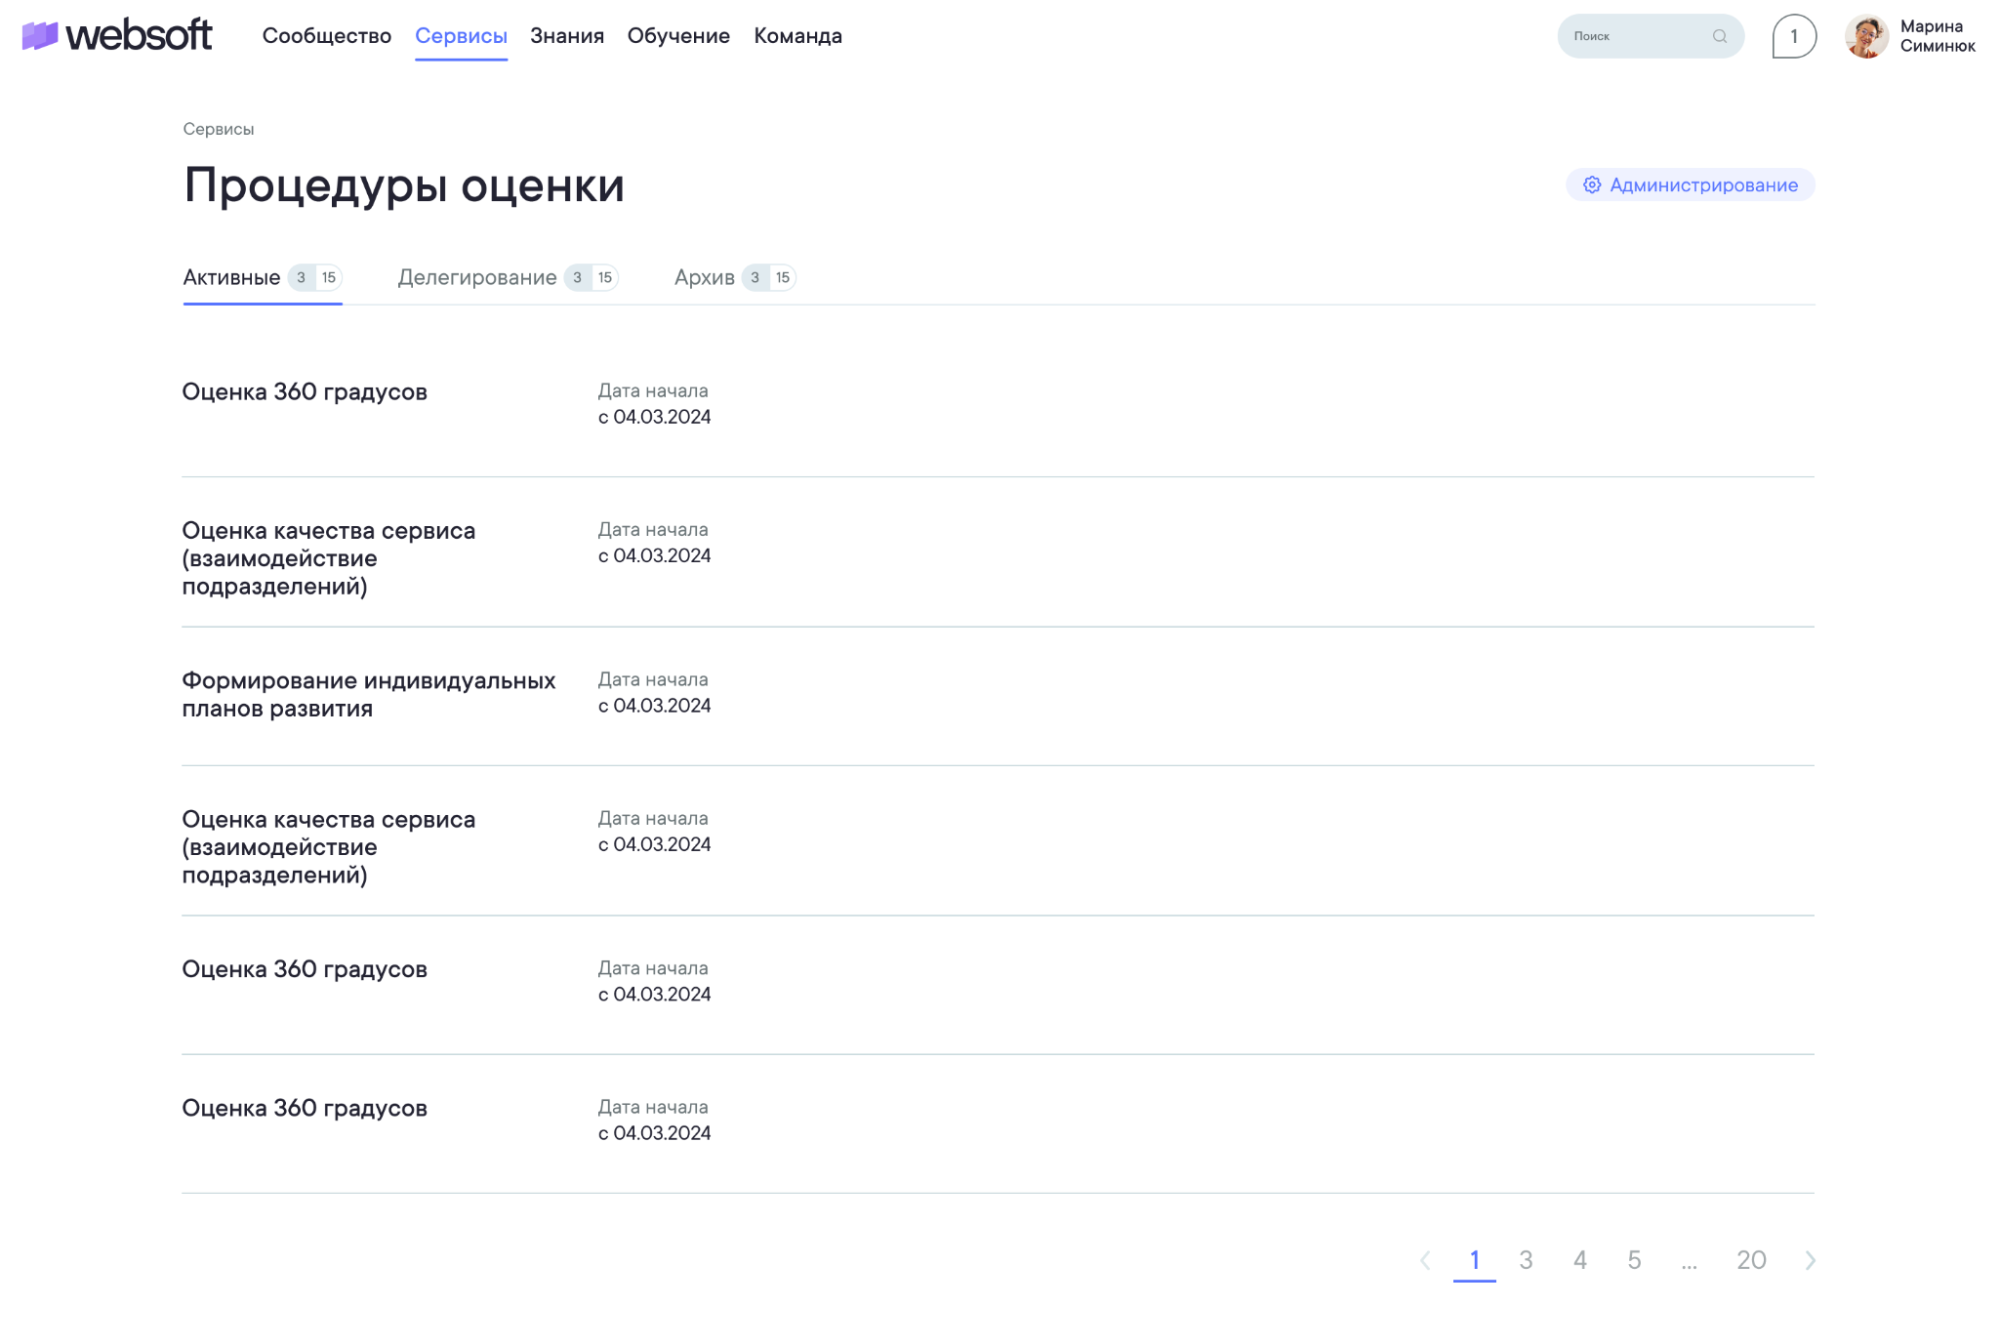
Task: Open Формирование индивидуальных планов развития procedure
Action: point(368,694)
